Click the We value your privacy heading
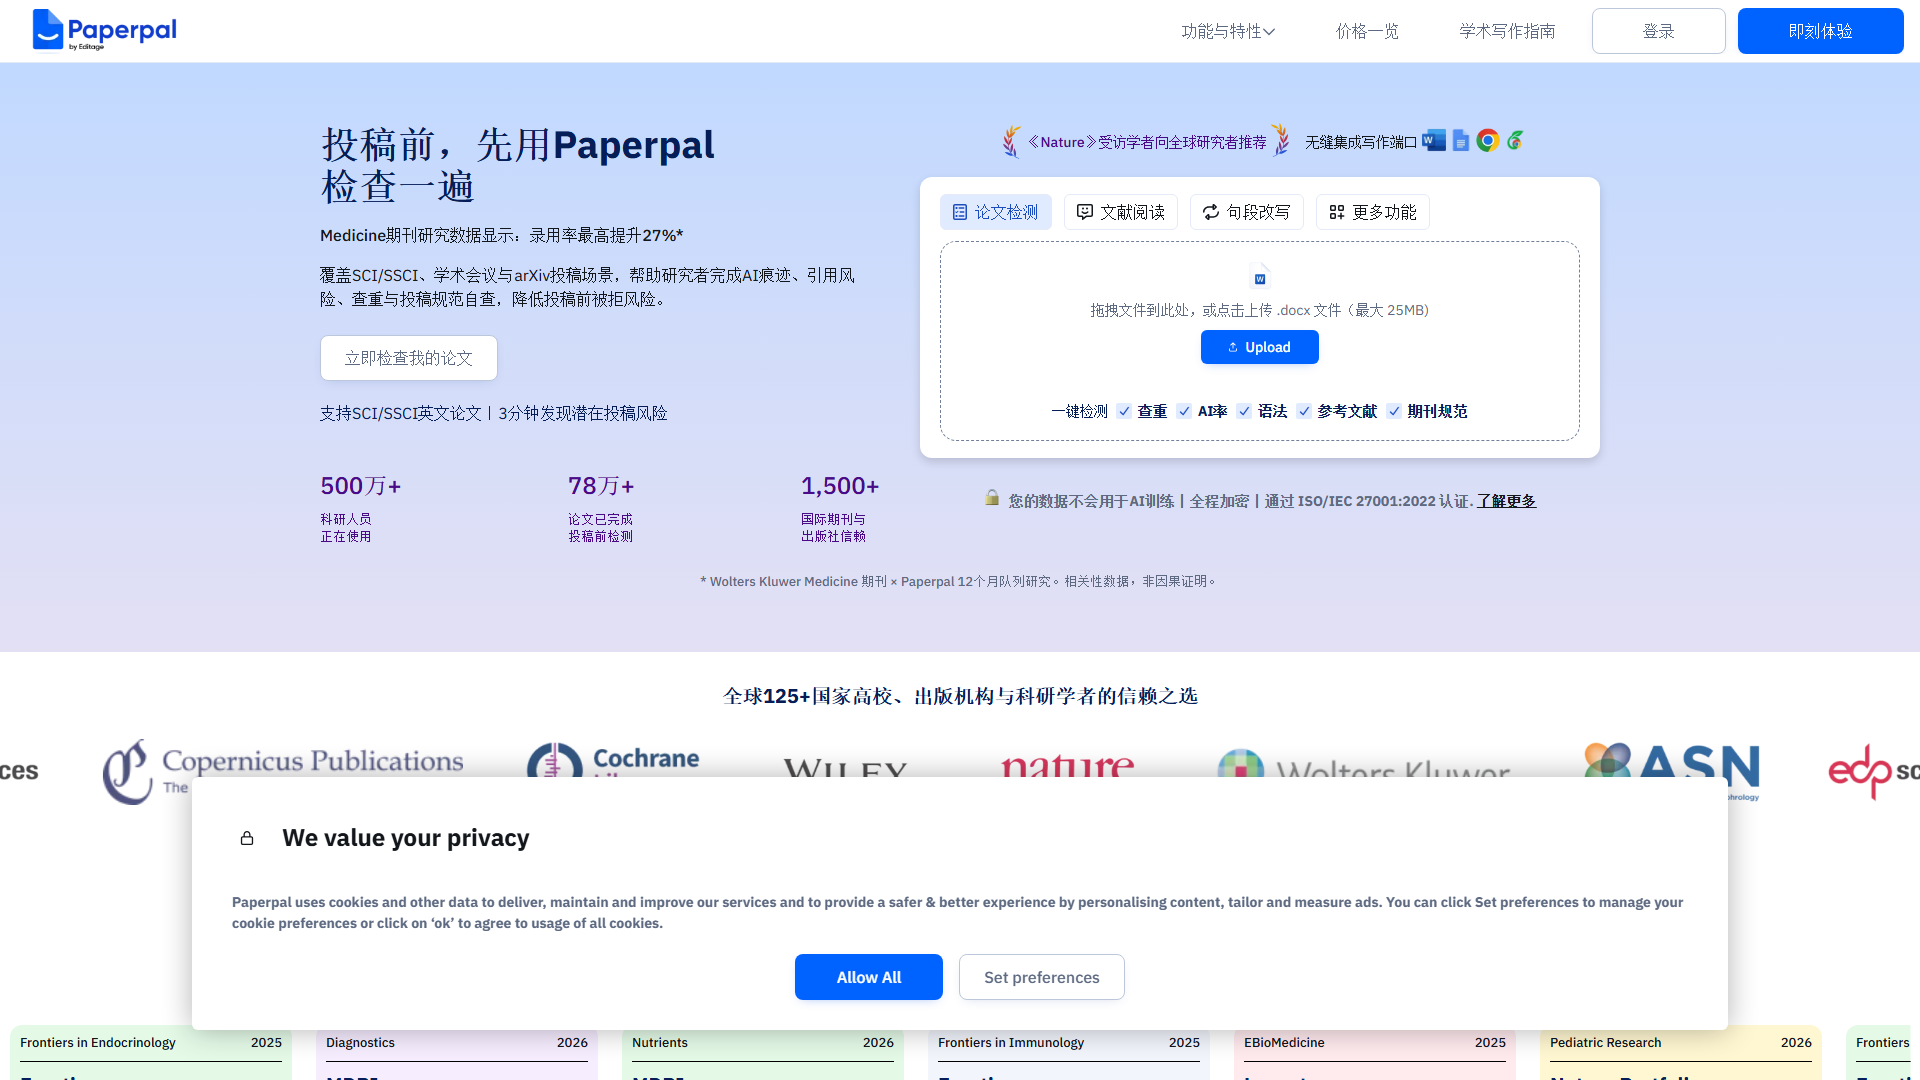This screenshot has width=1920, height=1080. point(406,838)
